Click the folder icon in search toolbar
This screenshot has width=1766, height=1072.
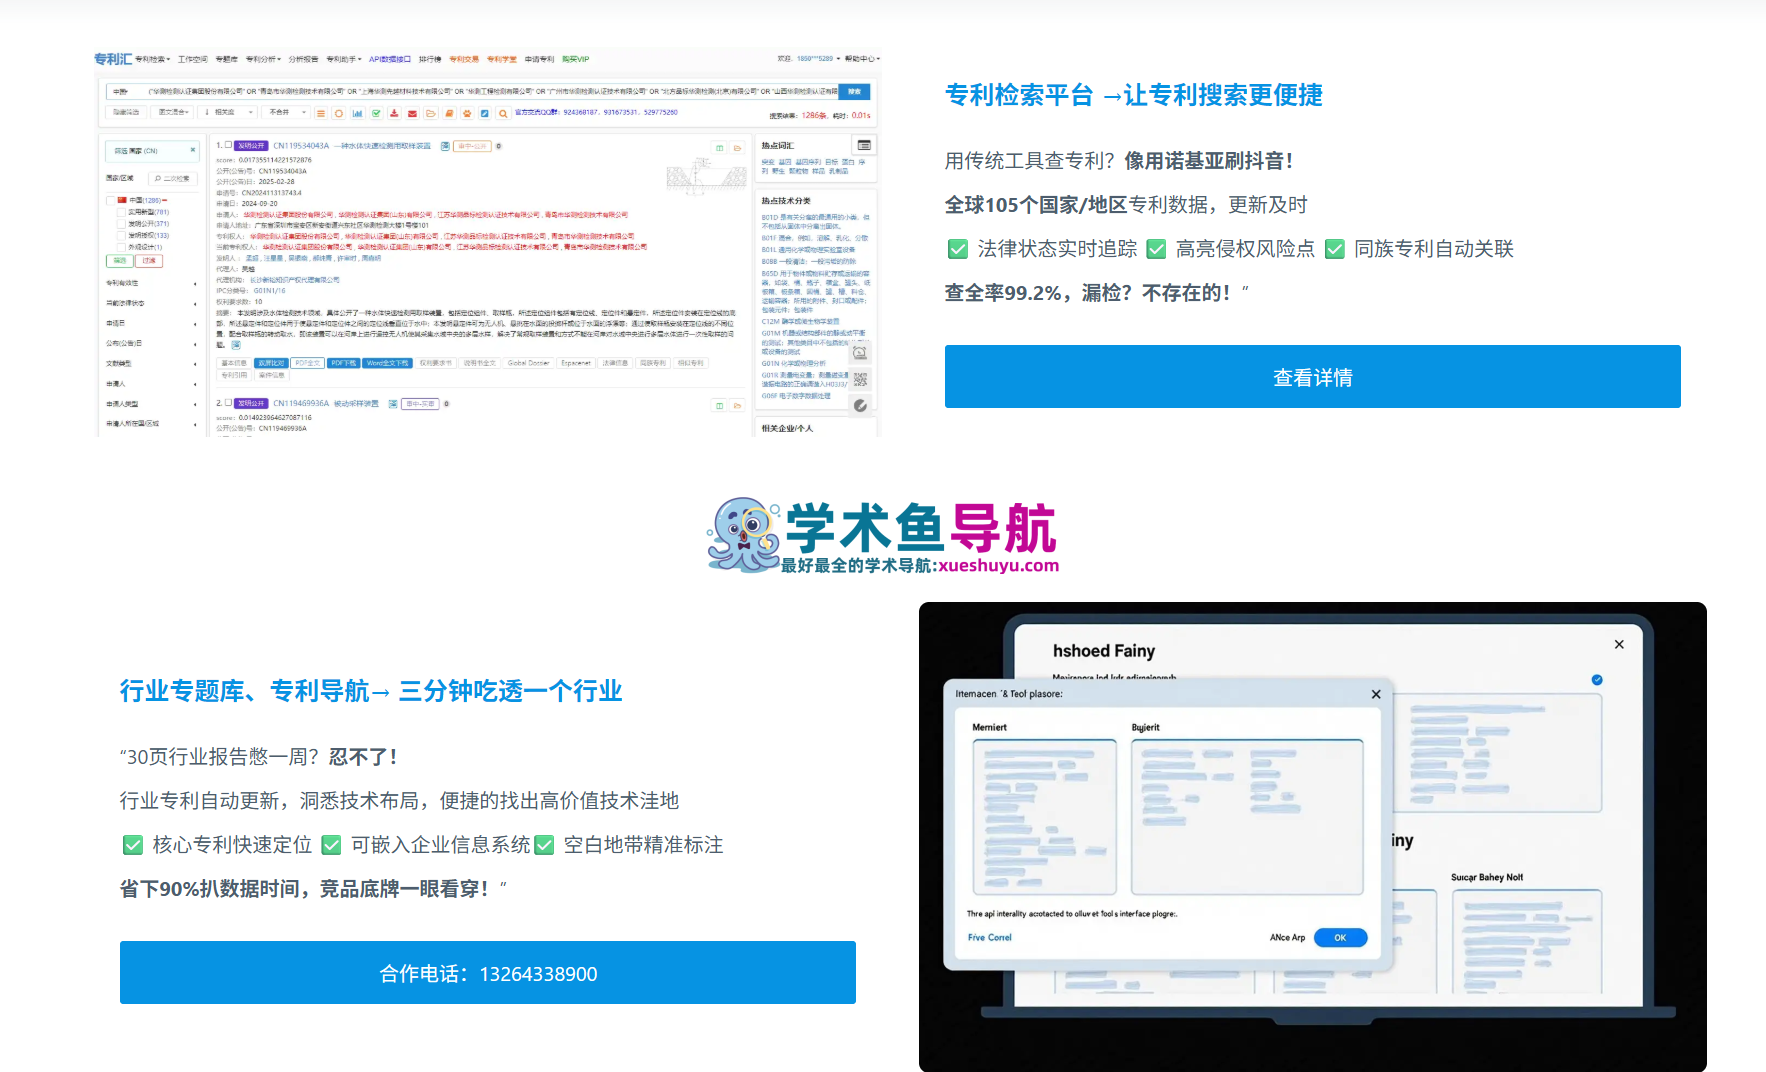click(x=431, y=113)
